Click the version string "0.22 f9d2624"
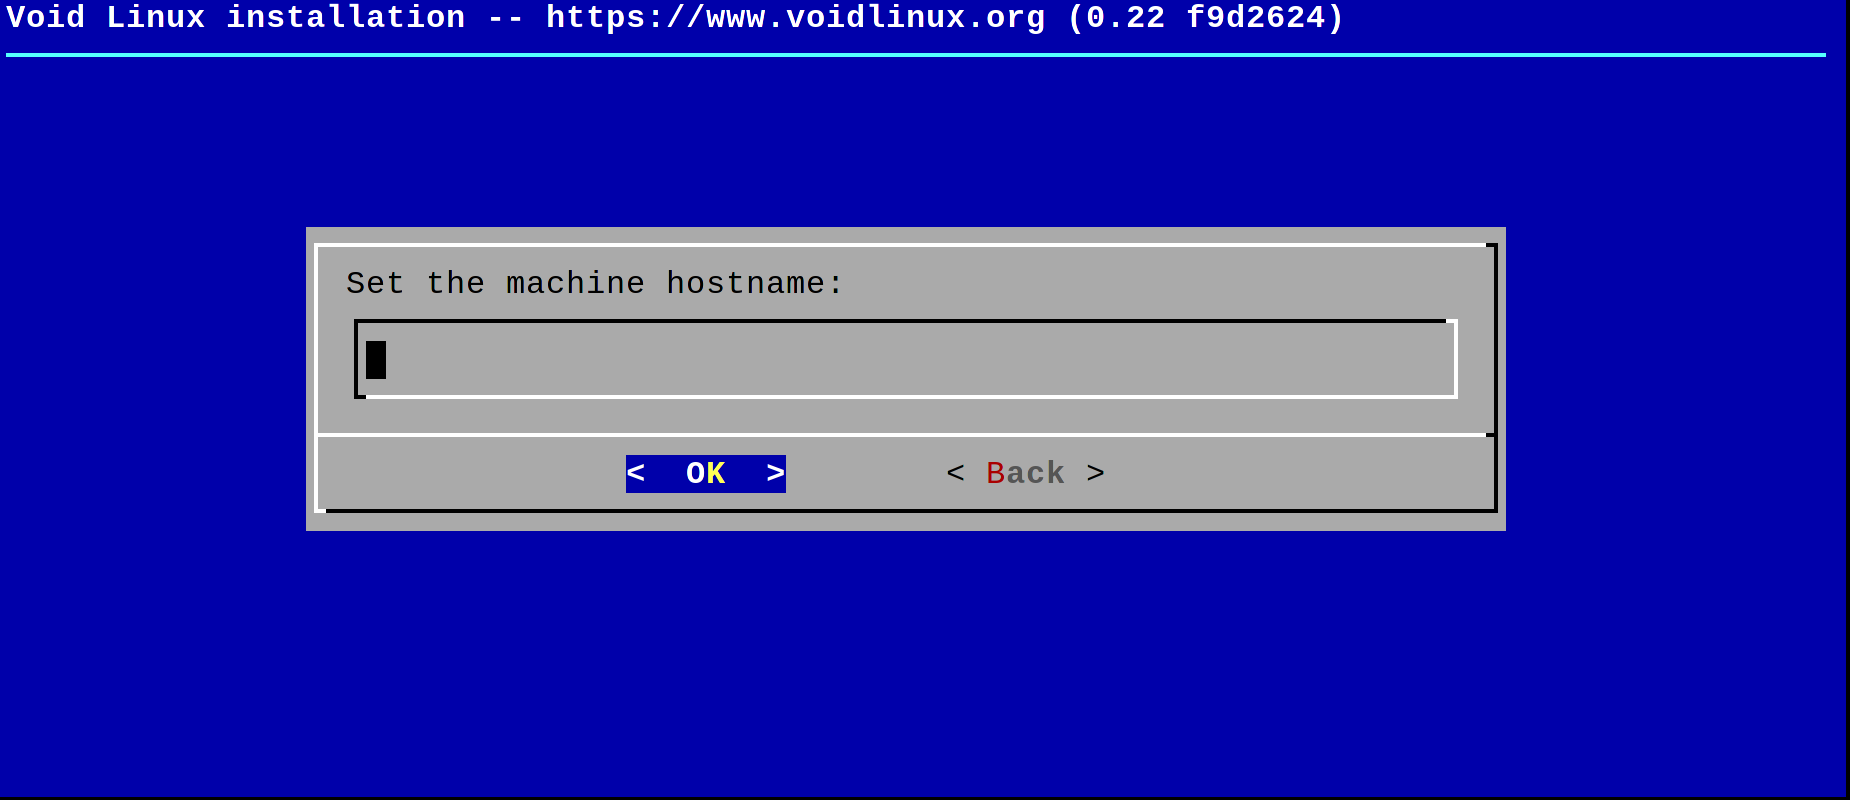 point(1205,18)
